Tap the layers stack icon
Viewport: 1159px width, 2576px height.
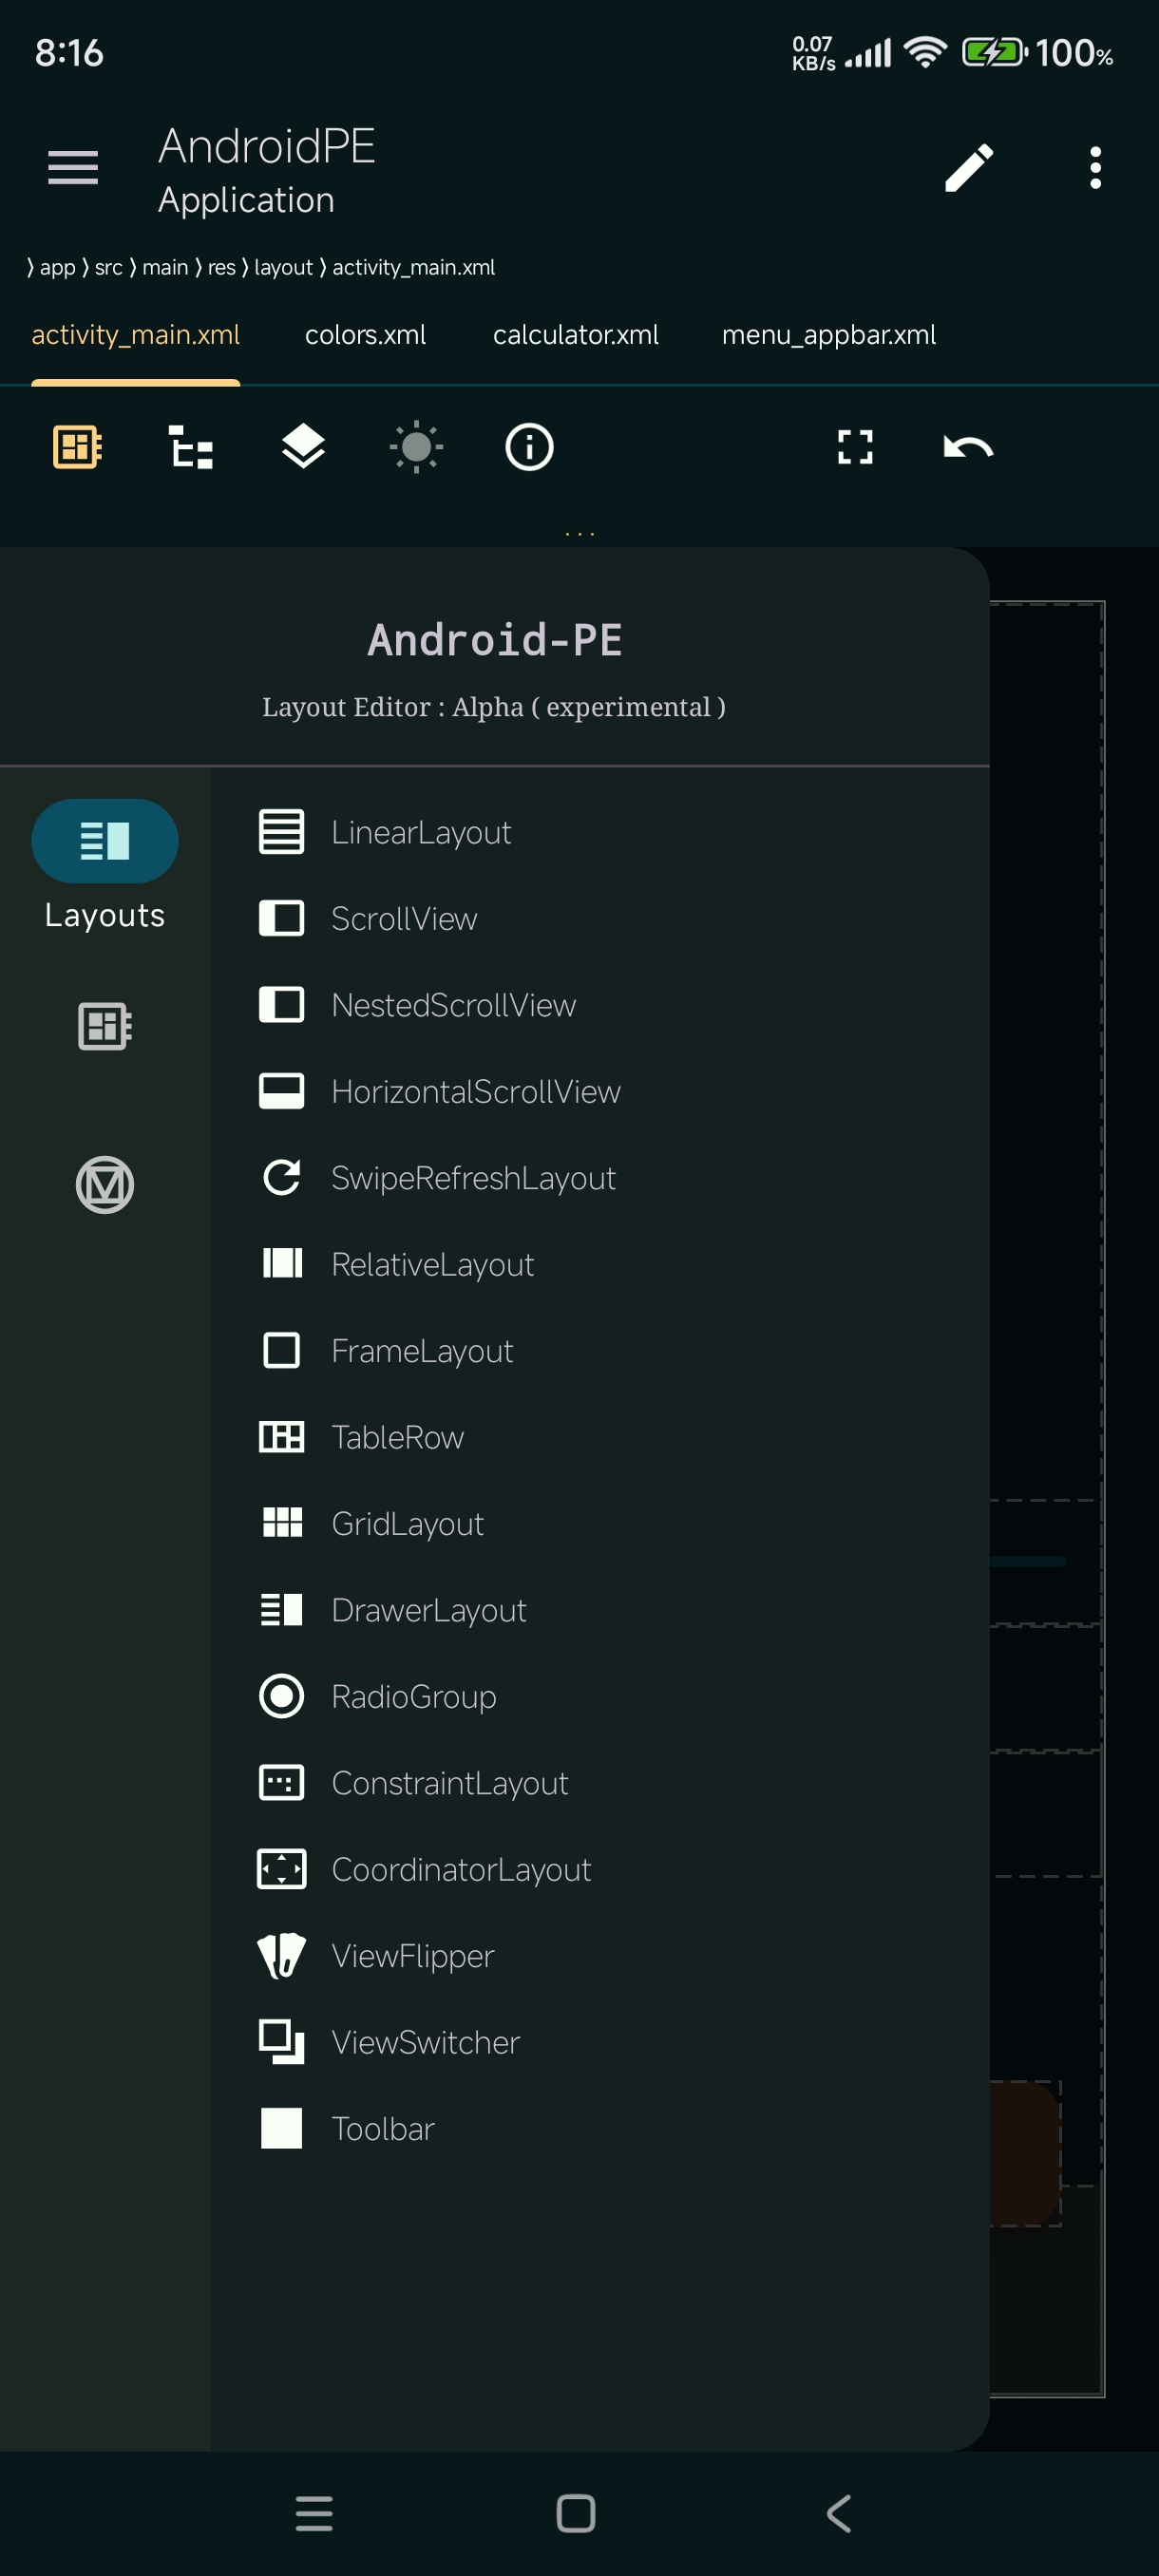pos(303,447)
